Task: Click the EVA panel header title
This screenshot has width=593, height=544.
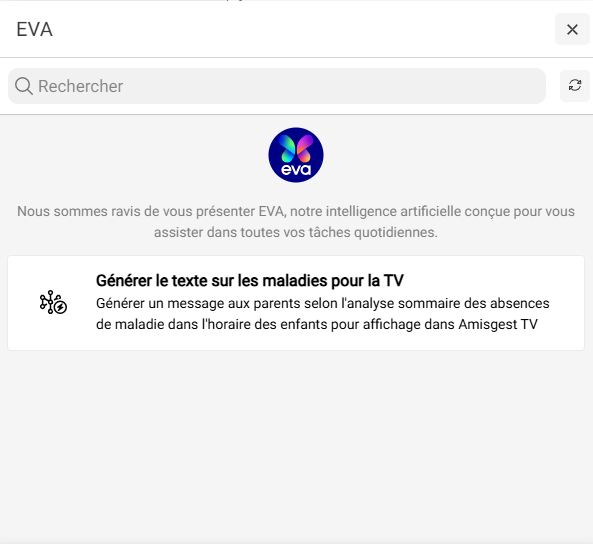Action: click(x=34, y=30)
